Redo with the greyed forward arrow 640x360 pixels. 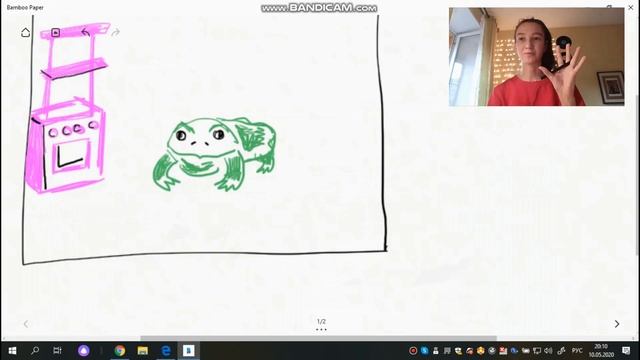point(116,32)
